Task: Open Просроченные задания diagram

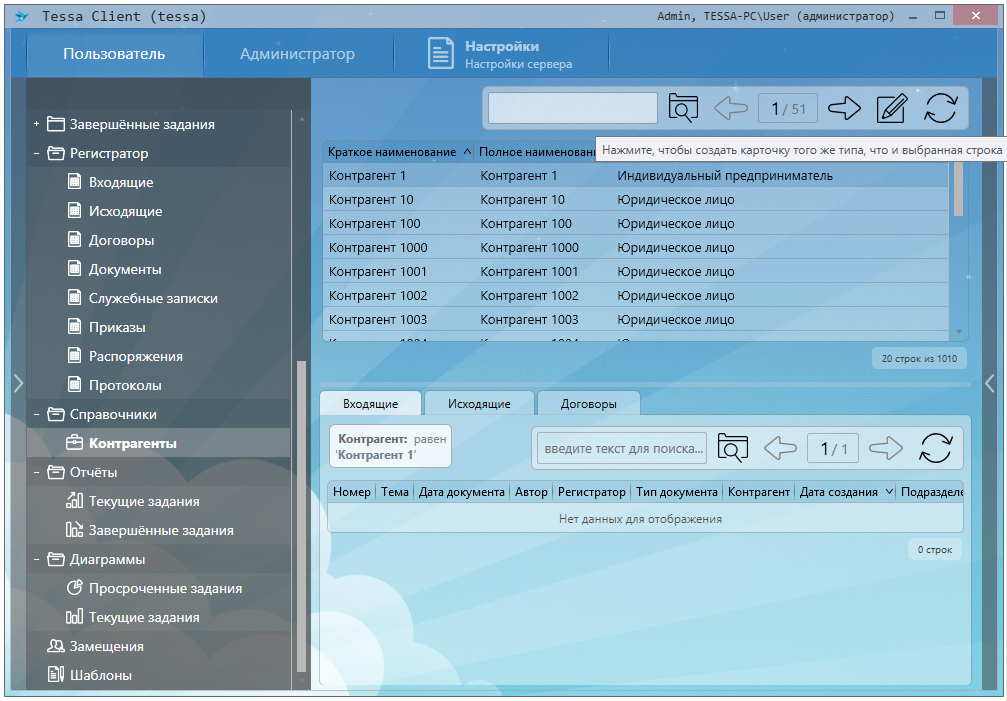Action: pos(166,588)
